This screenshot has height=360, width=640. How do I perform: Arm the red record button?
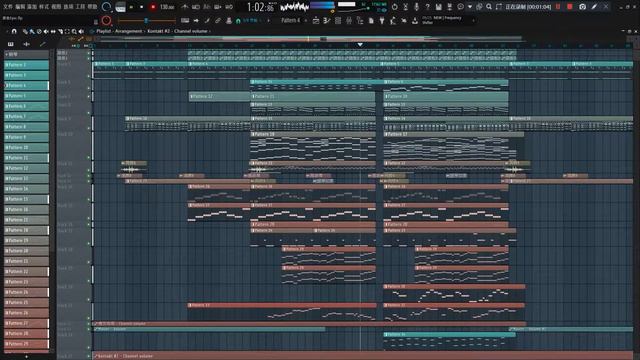[153, 7]
